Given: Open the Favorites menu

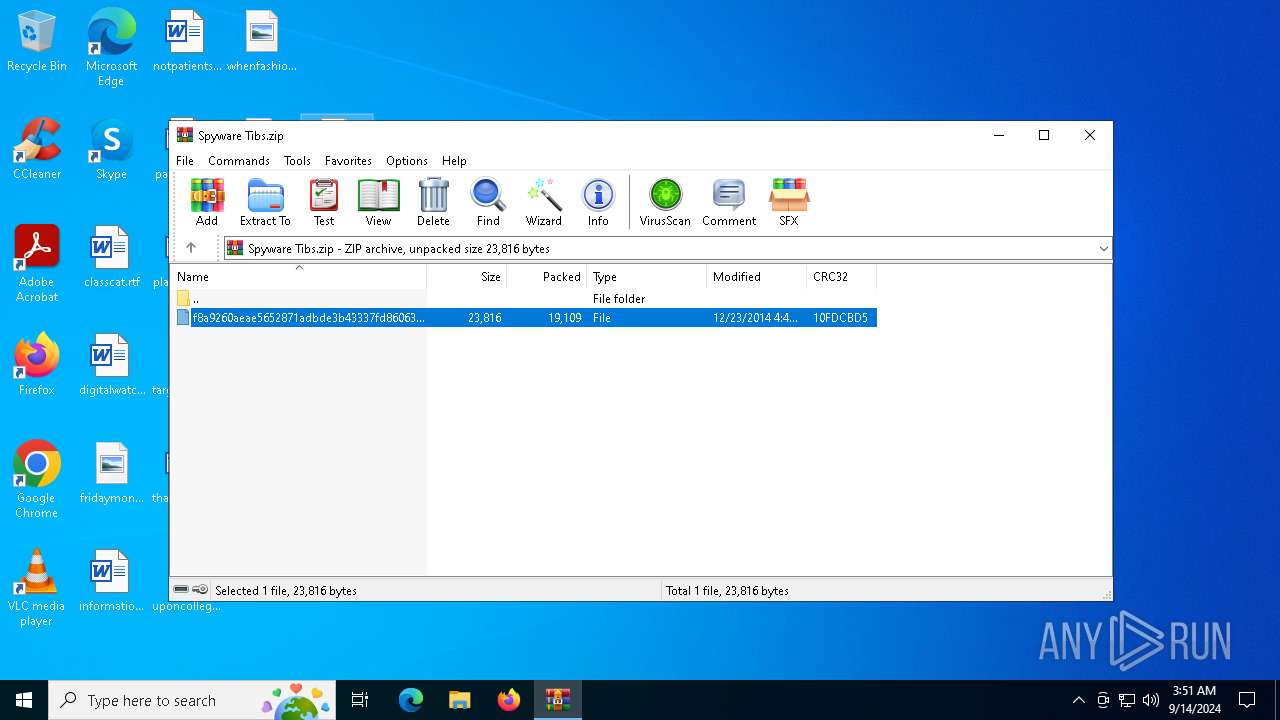Looking at the screenshot, I should click(x=348, y=161).
